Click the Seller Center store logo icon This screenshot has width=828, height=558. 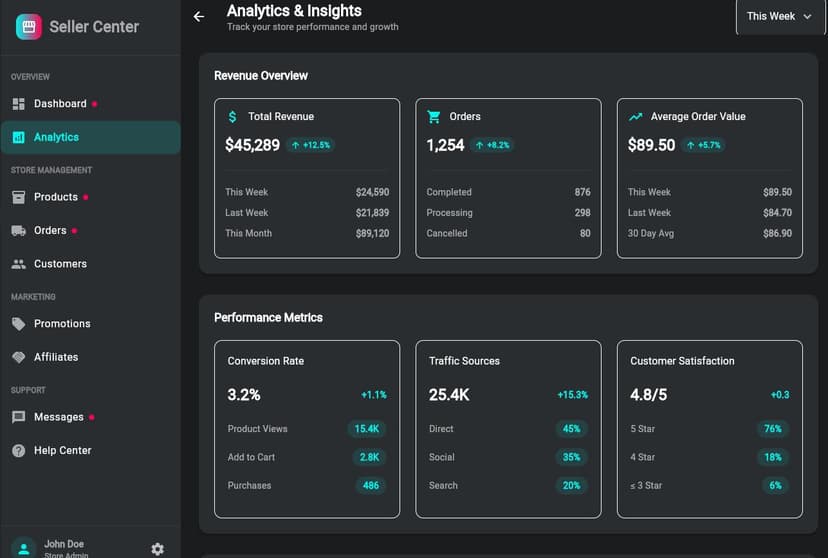point(29,27)
